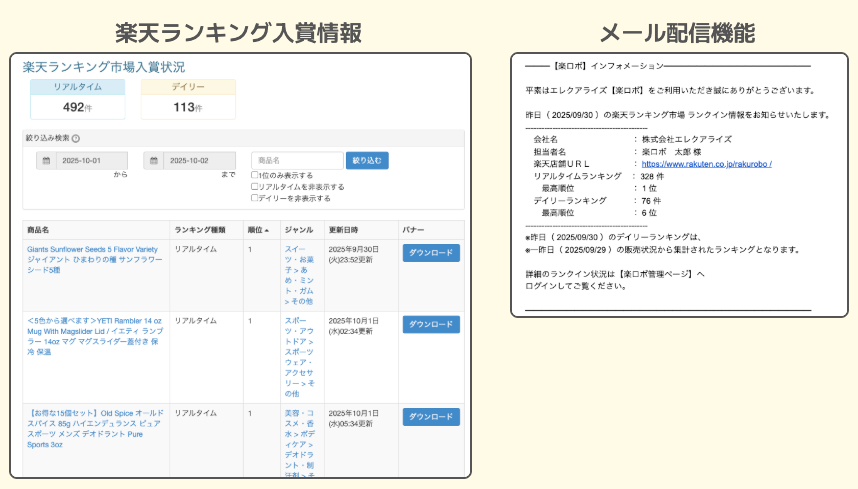The height and width of the screenshot is (489, 858).
Task: Check リアルタイムを非表示する option
Action: pos(254,187)
